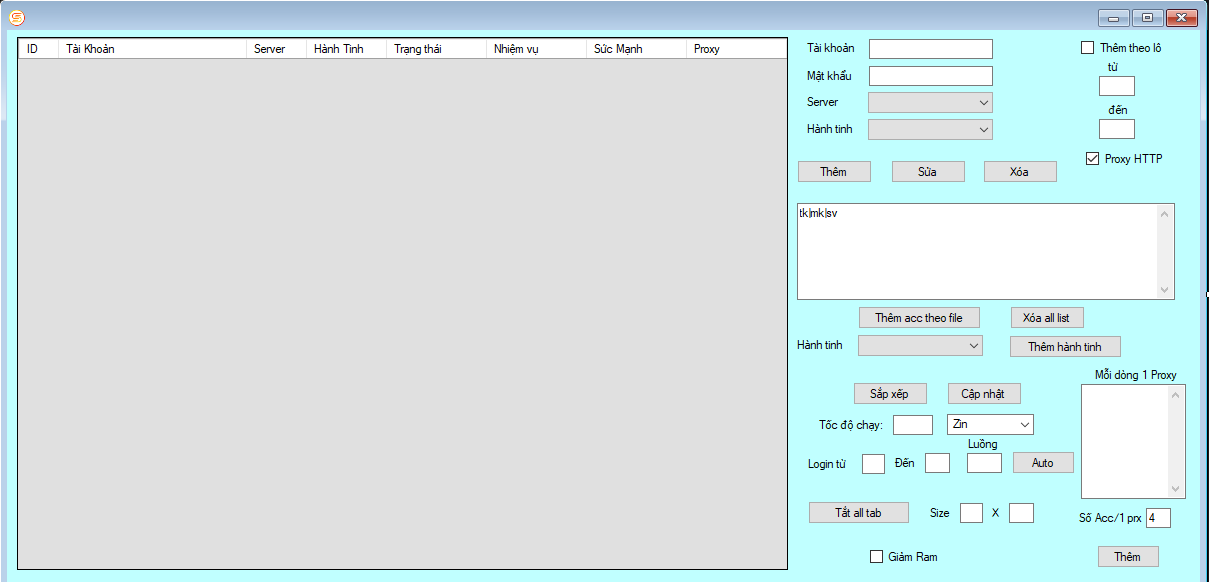Click the Sắp xếp button
Image resolution: width=1209 pixels, height=582 pixels.
click(x=890, y=394)
